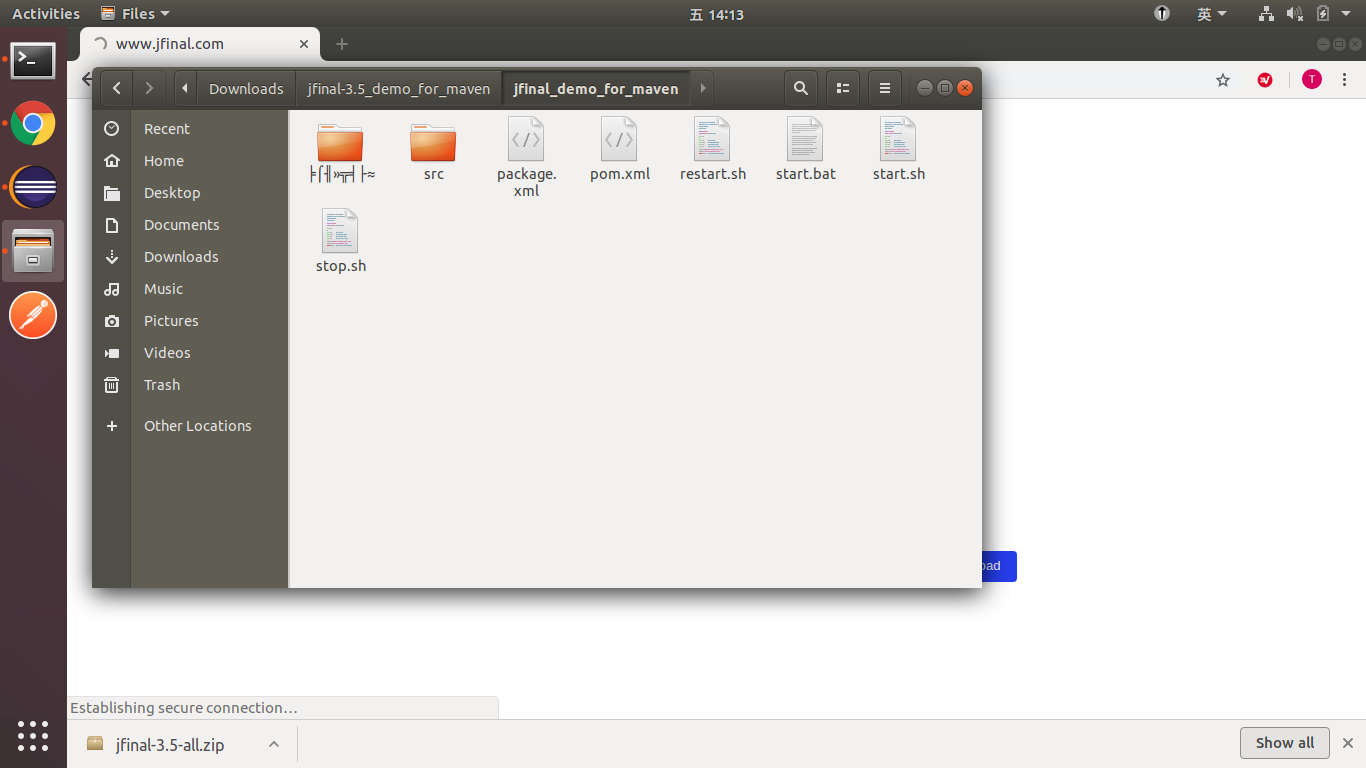Click volume icon in top bar
1366x768 pixels.
click(x=1294, y=14)
